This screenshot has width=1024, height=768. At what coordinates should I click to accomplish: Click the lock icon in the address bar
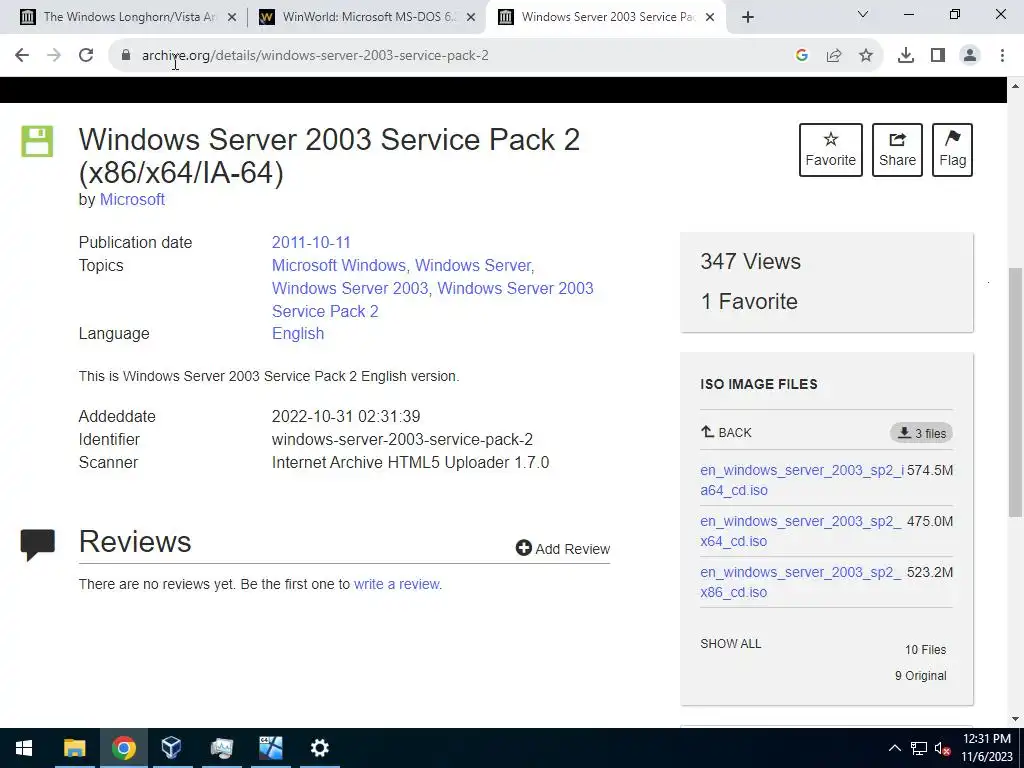coord(126,56)
